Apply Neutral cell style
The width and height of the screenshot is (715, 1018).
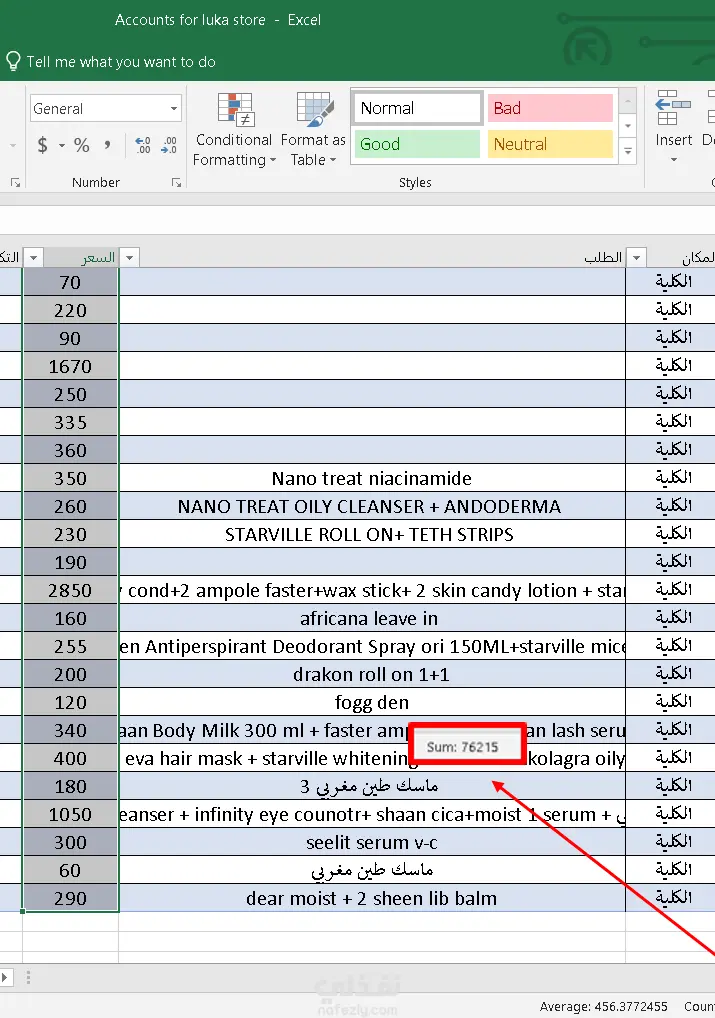(550, 144)
